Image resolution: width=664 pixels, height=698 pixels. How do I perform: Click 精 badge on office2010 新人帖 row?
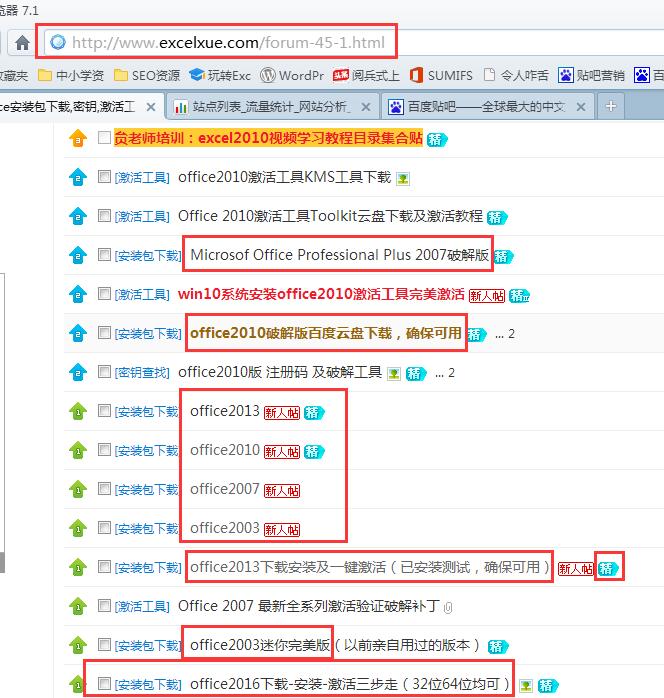[x=314, y=452]
